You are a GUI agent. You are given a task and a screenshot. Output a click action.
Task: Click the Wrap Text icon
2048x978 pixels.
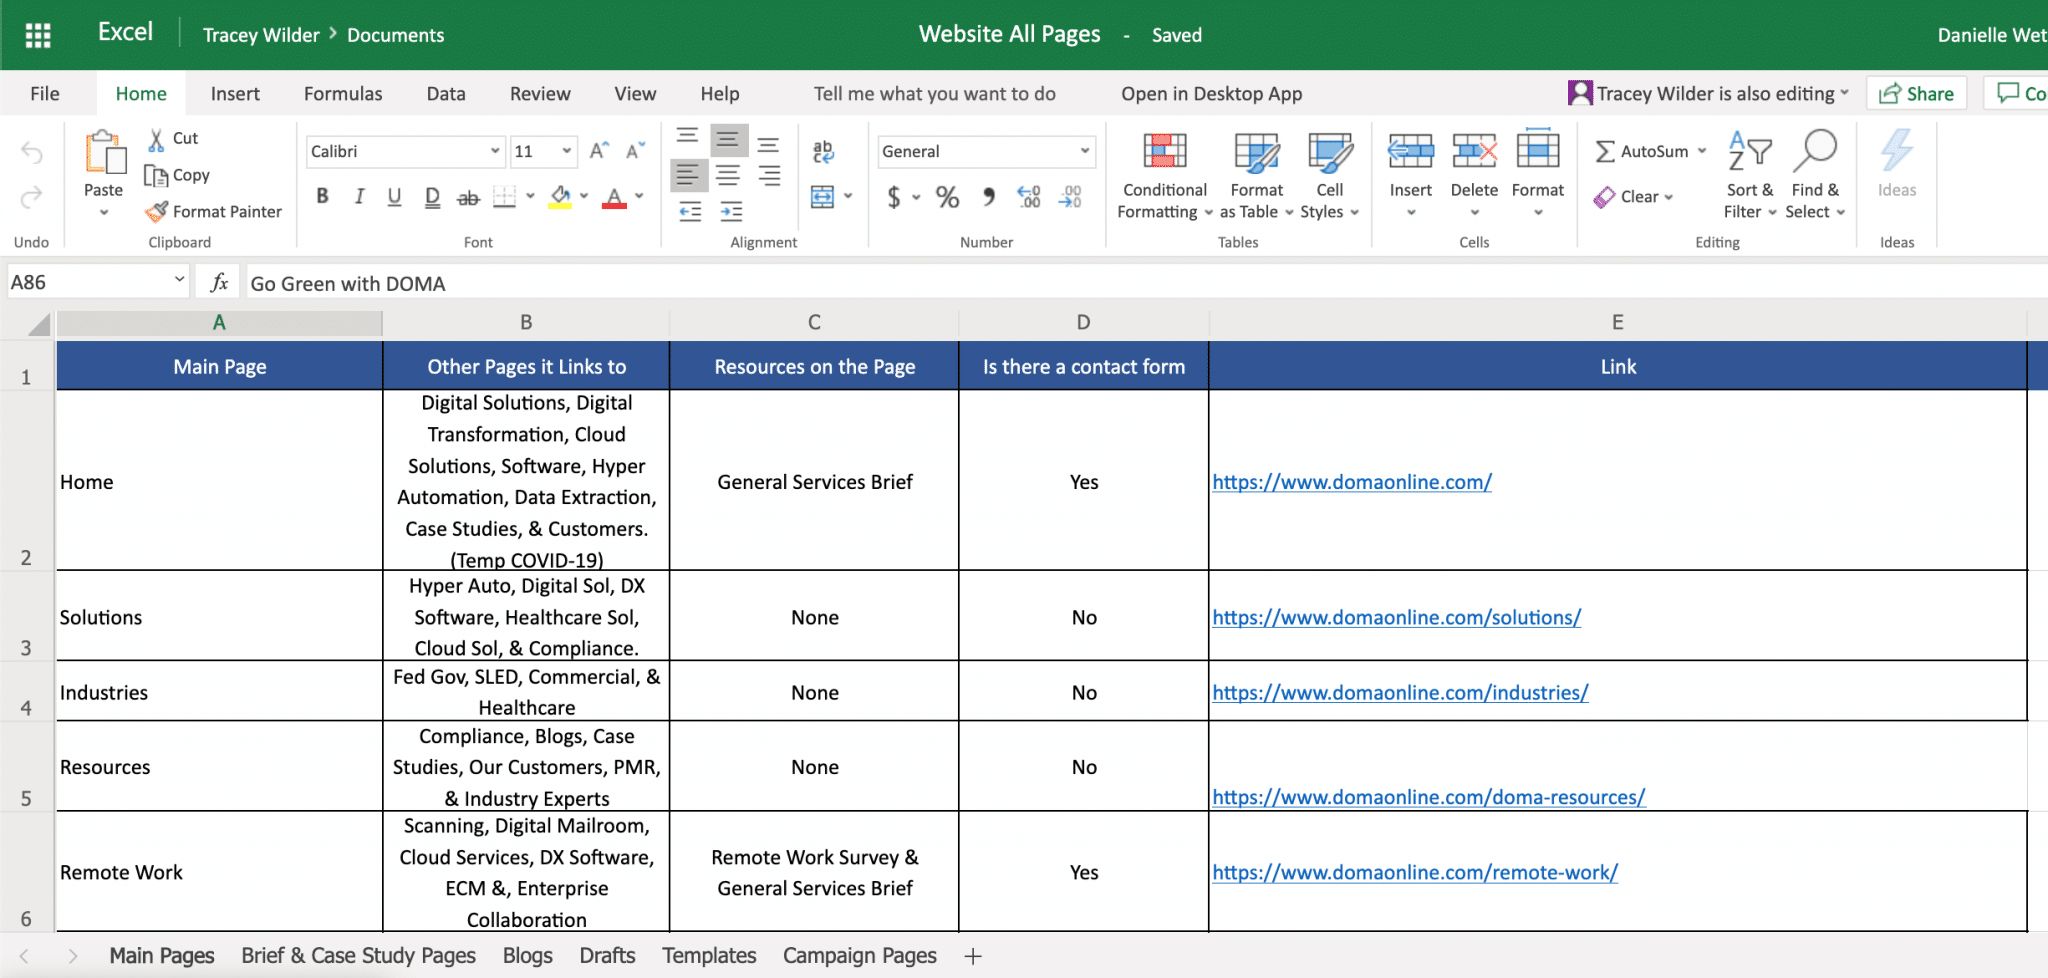tap(823, 151)
